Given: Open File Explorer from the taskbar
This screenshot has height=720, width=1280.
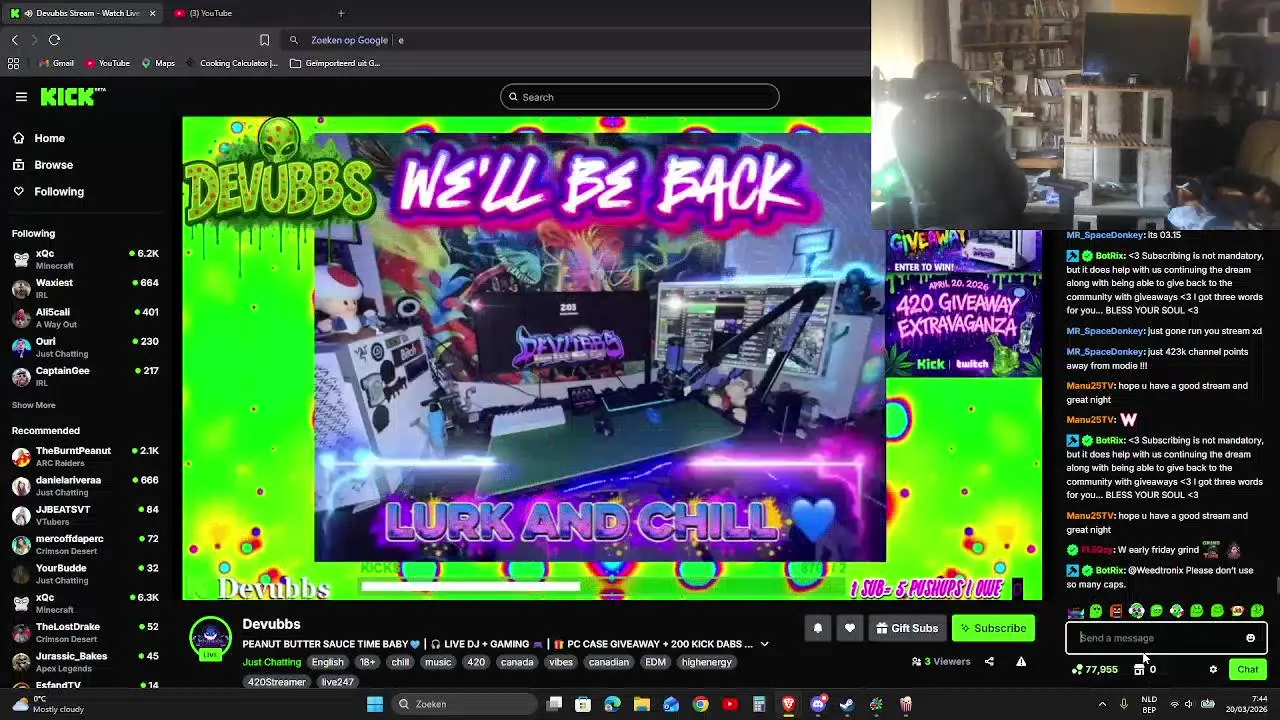Looking at the screenshot, I should [x=642, y=704].
